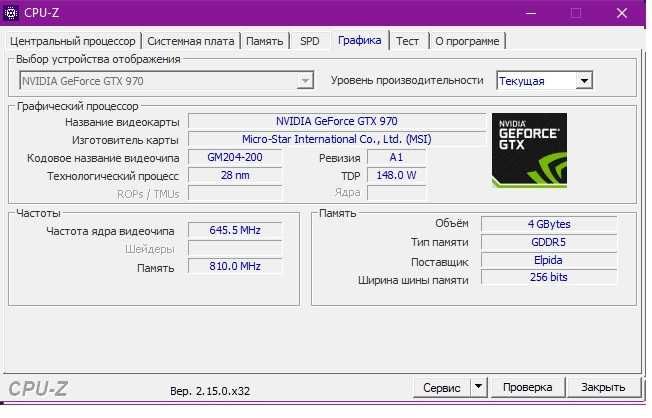The height and width of the screenshot is (418, 652).
Task: Click the Вер. 2.15.0.x32 version text
Action: pyautogui.click(x=210, y=391)
